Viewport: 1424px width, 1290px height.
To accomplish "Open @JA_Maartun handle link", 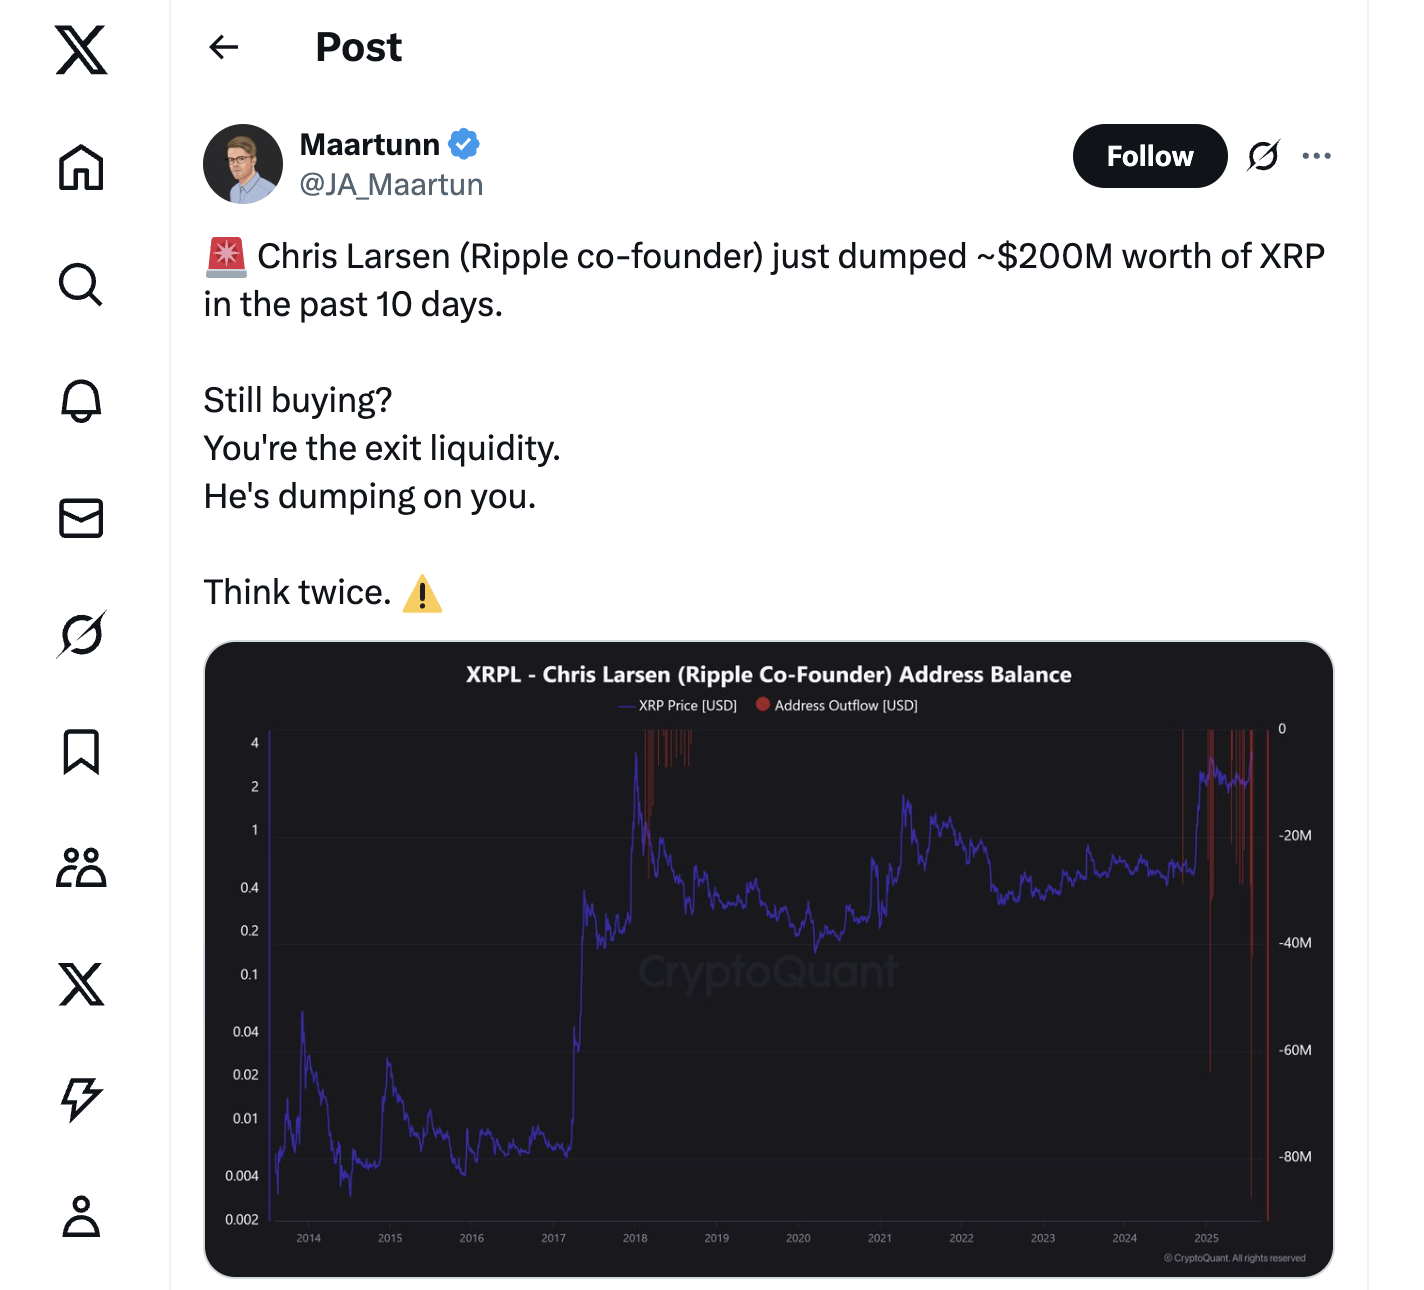I will tap(391, 185).
